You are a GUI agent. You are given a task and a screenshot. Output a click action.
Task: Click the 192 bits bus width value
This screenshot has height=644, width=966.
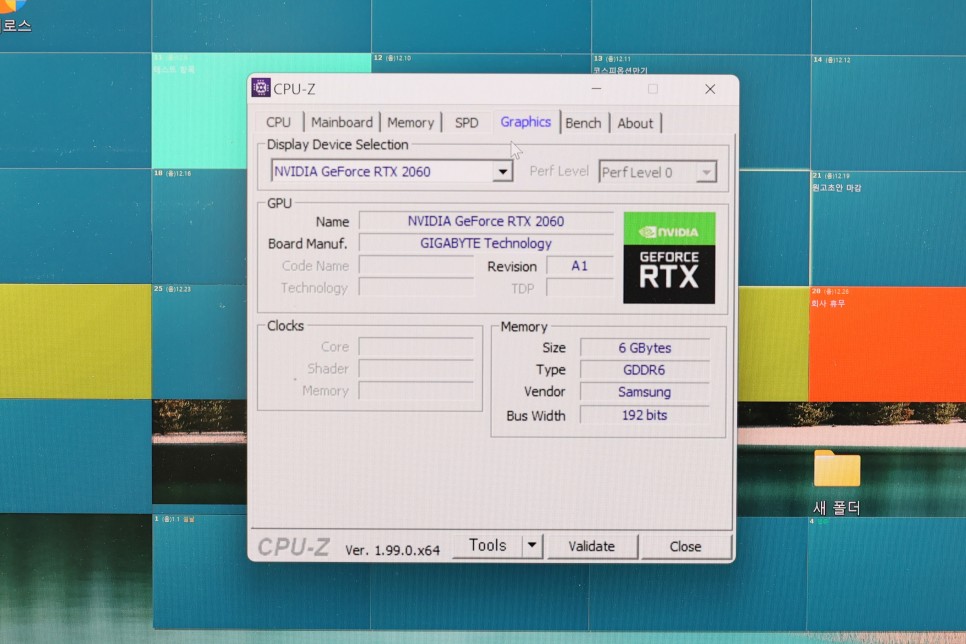[x=644, y=415]
